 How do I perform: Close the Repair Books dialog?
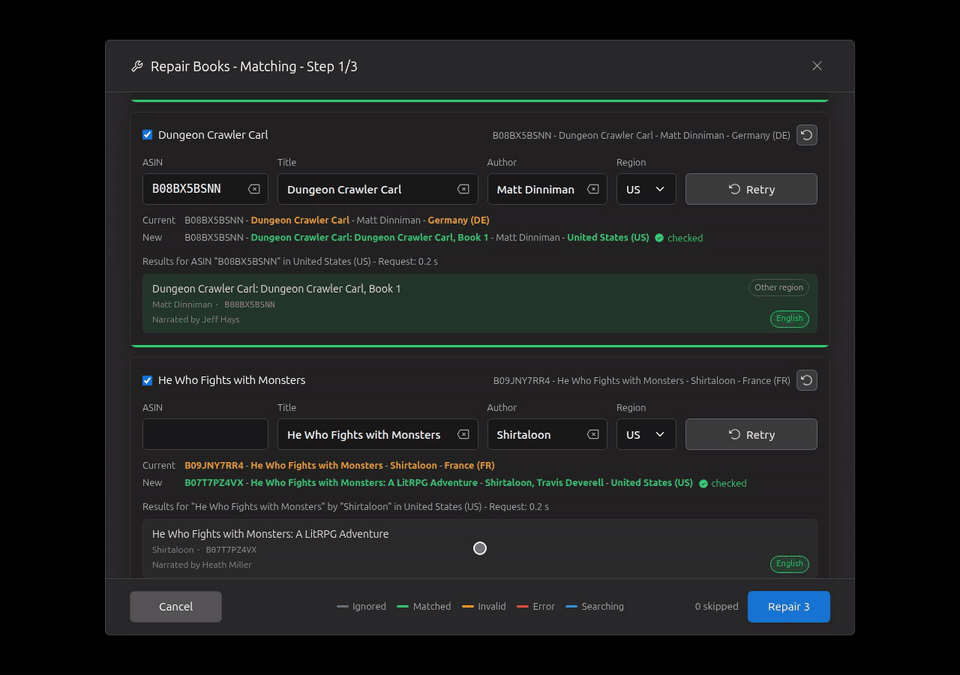(x=817, y=66)
